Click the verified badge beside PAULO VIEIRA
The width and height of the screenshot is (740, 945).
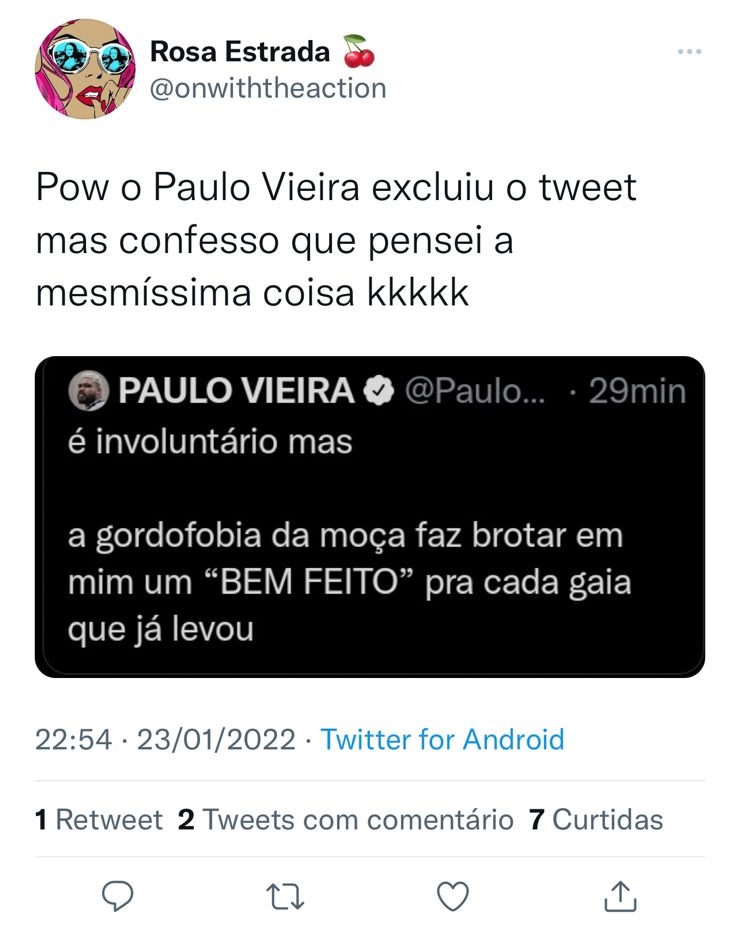click(377, 392)
